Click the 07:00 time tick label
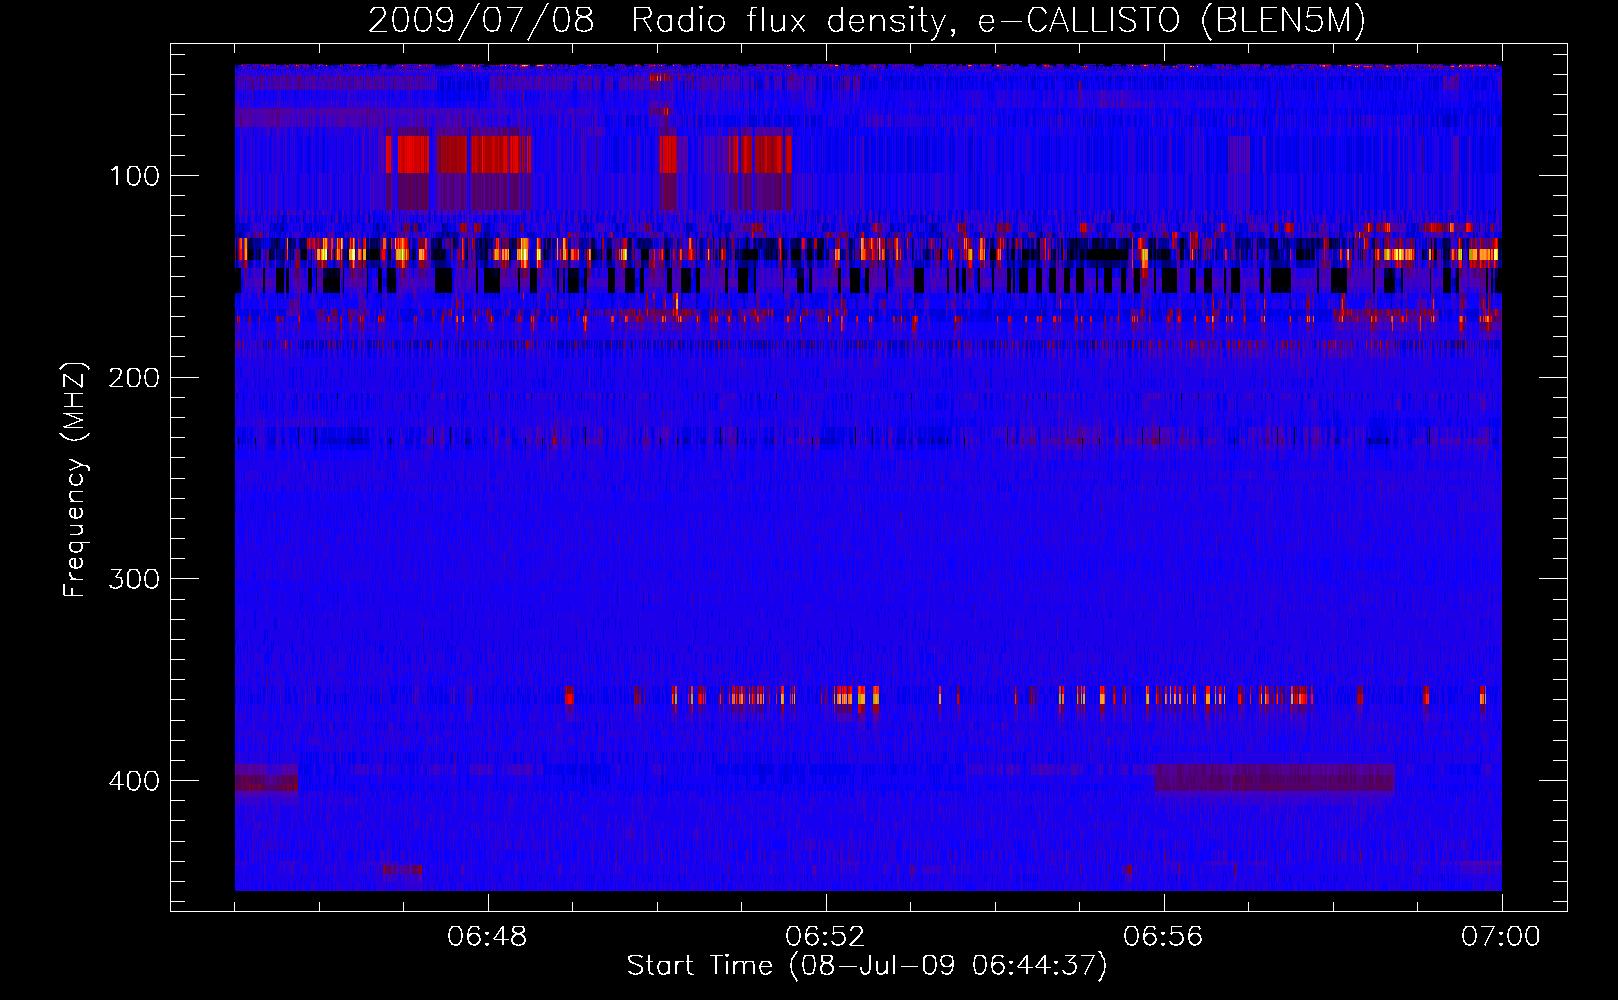Screen dimensions: 1618x1000 point(1501,937)
